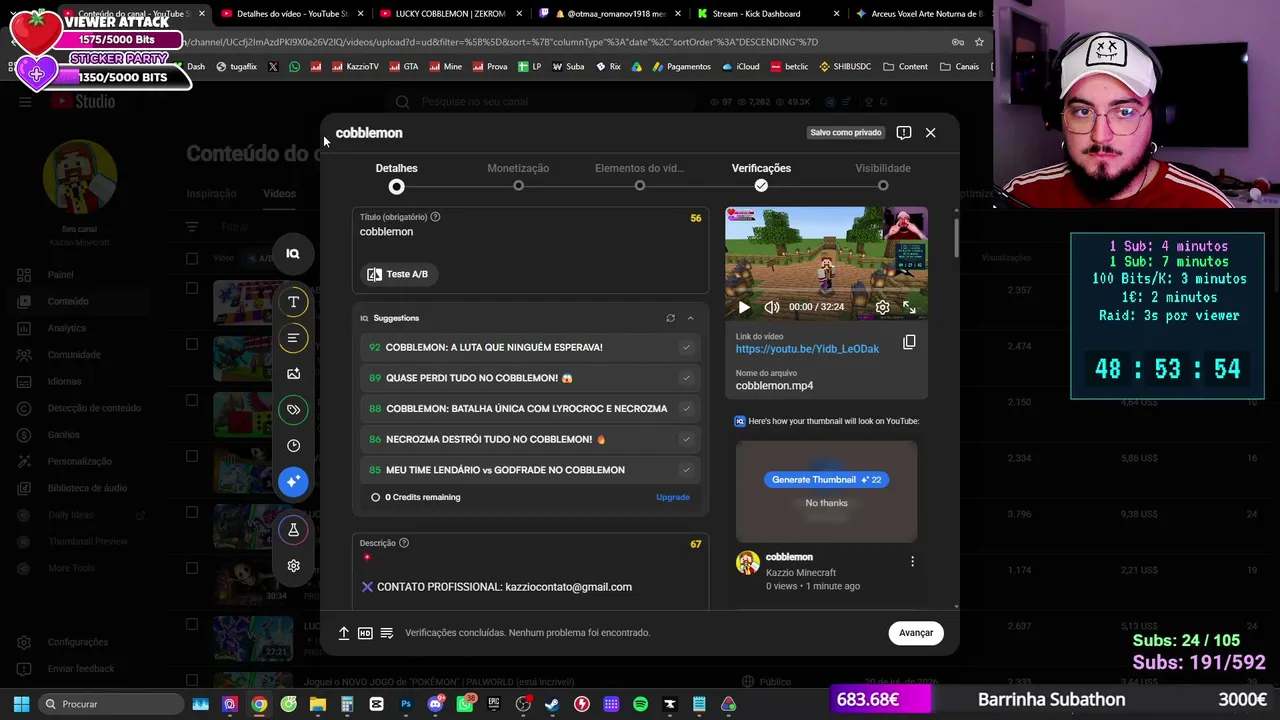
Task: Go to the Verificações step
Action: point(761,176)
